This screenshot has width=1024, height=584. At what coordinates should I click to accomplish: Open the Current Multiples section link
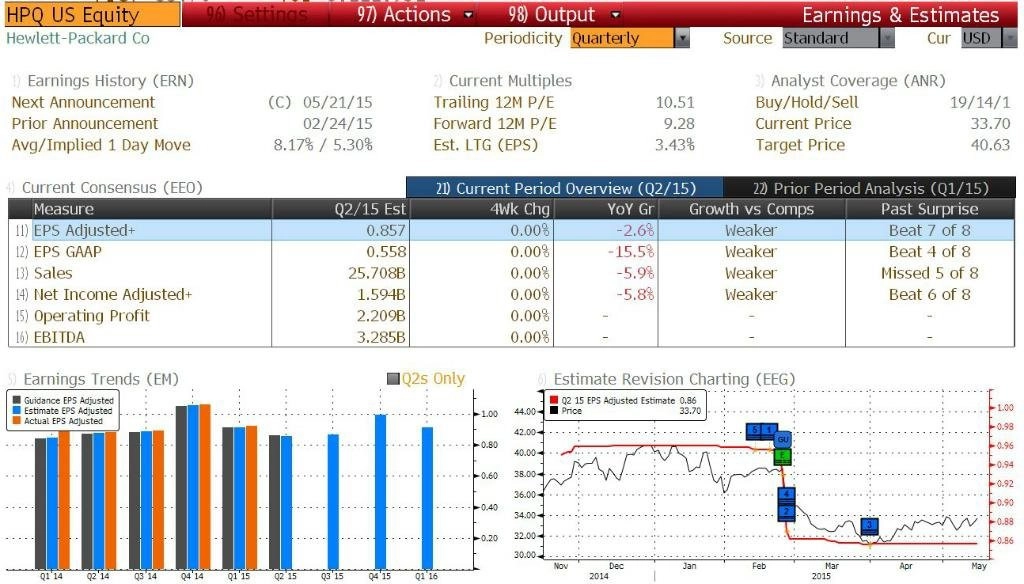(510, 81)
